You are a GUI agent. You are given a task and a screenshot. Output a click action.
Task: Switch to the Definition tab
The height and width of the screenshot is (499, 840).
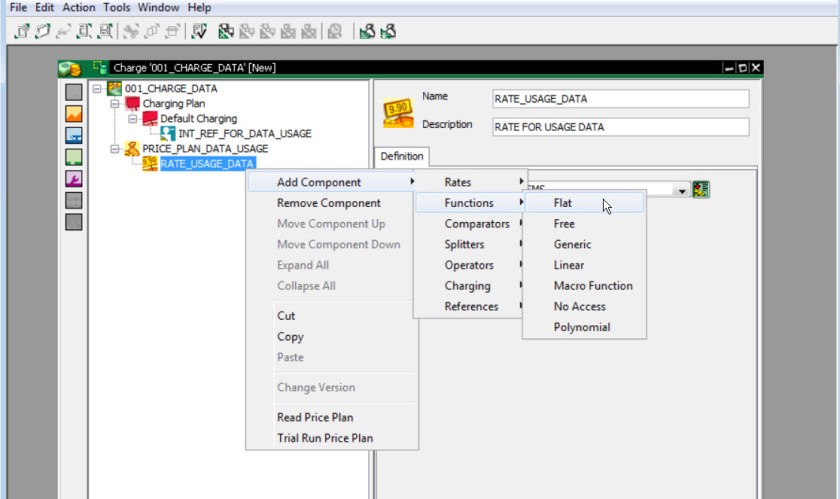pyautogui.click(x=403, y=156)
